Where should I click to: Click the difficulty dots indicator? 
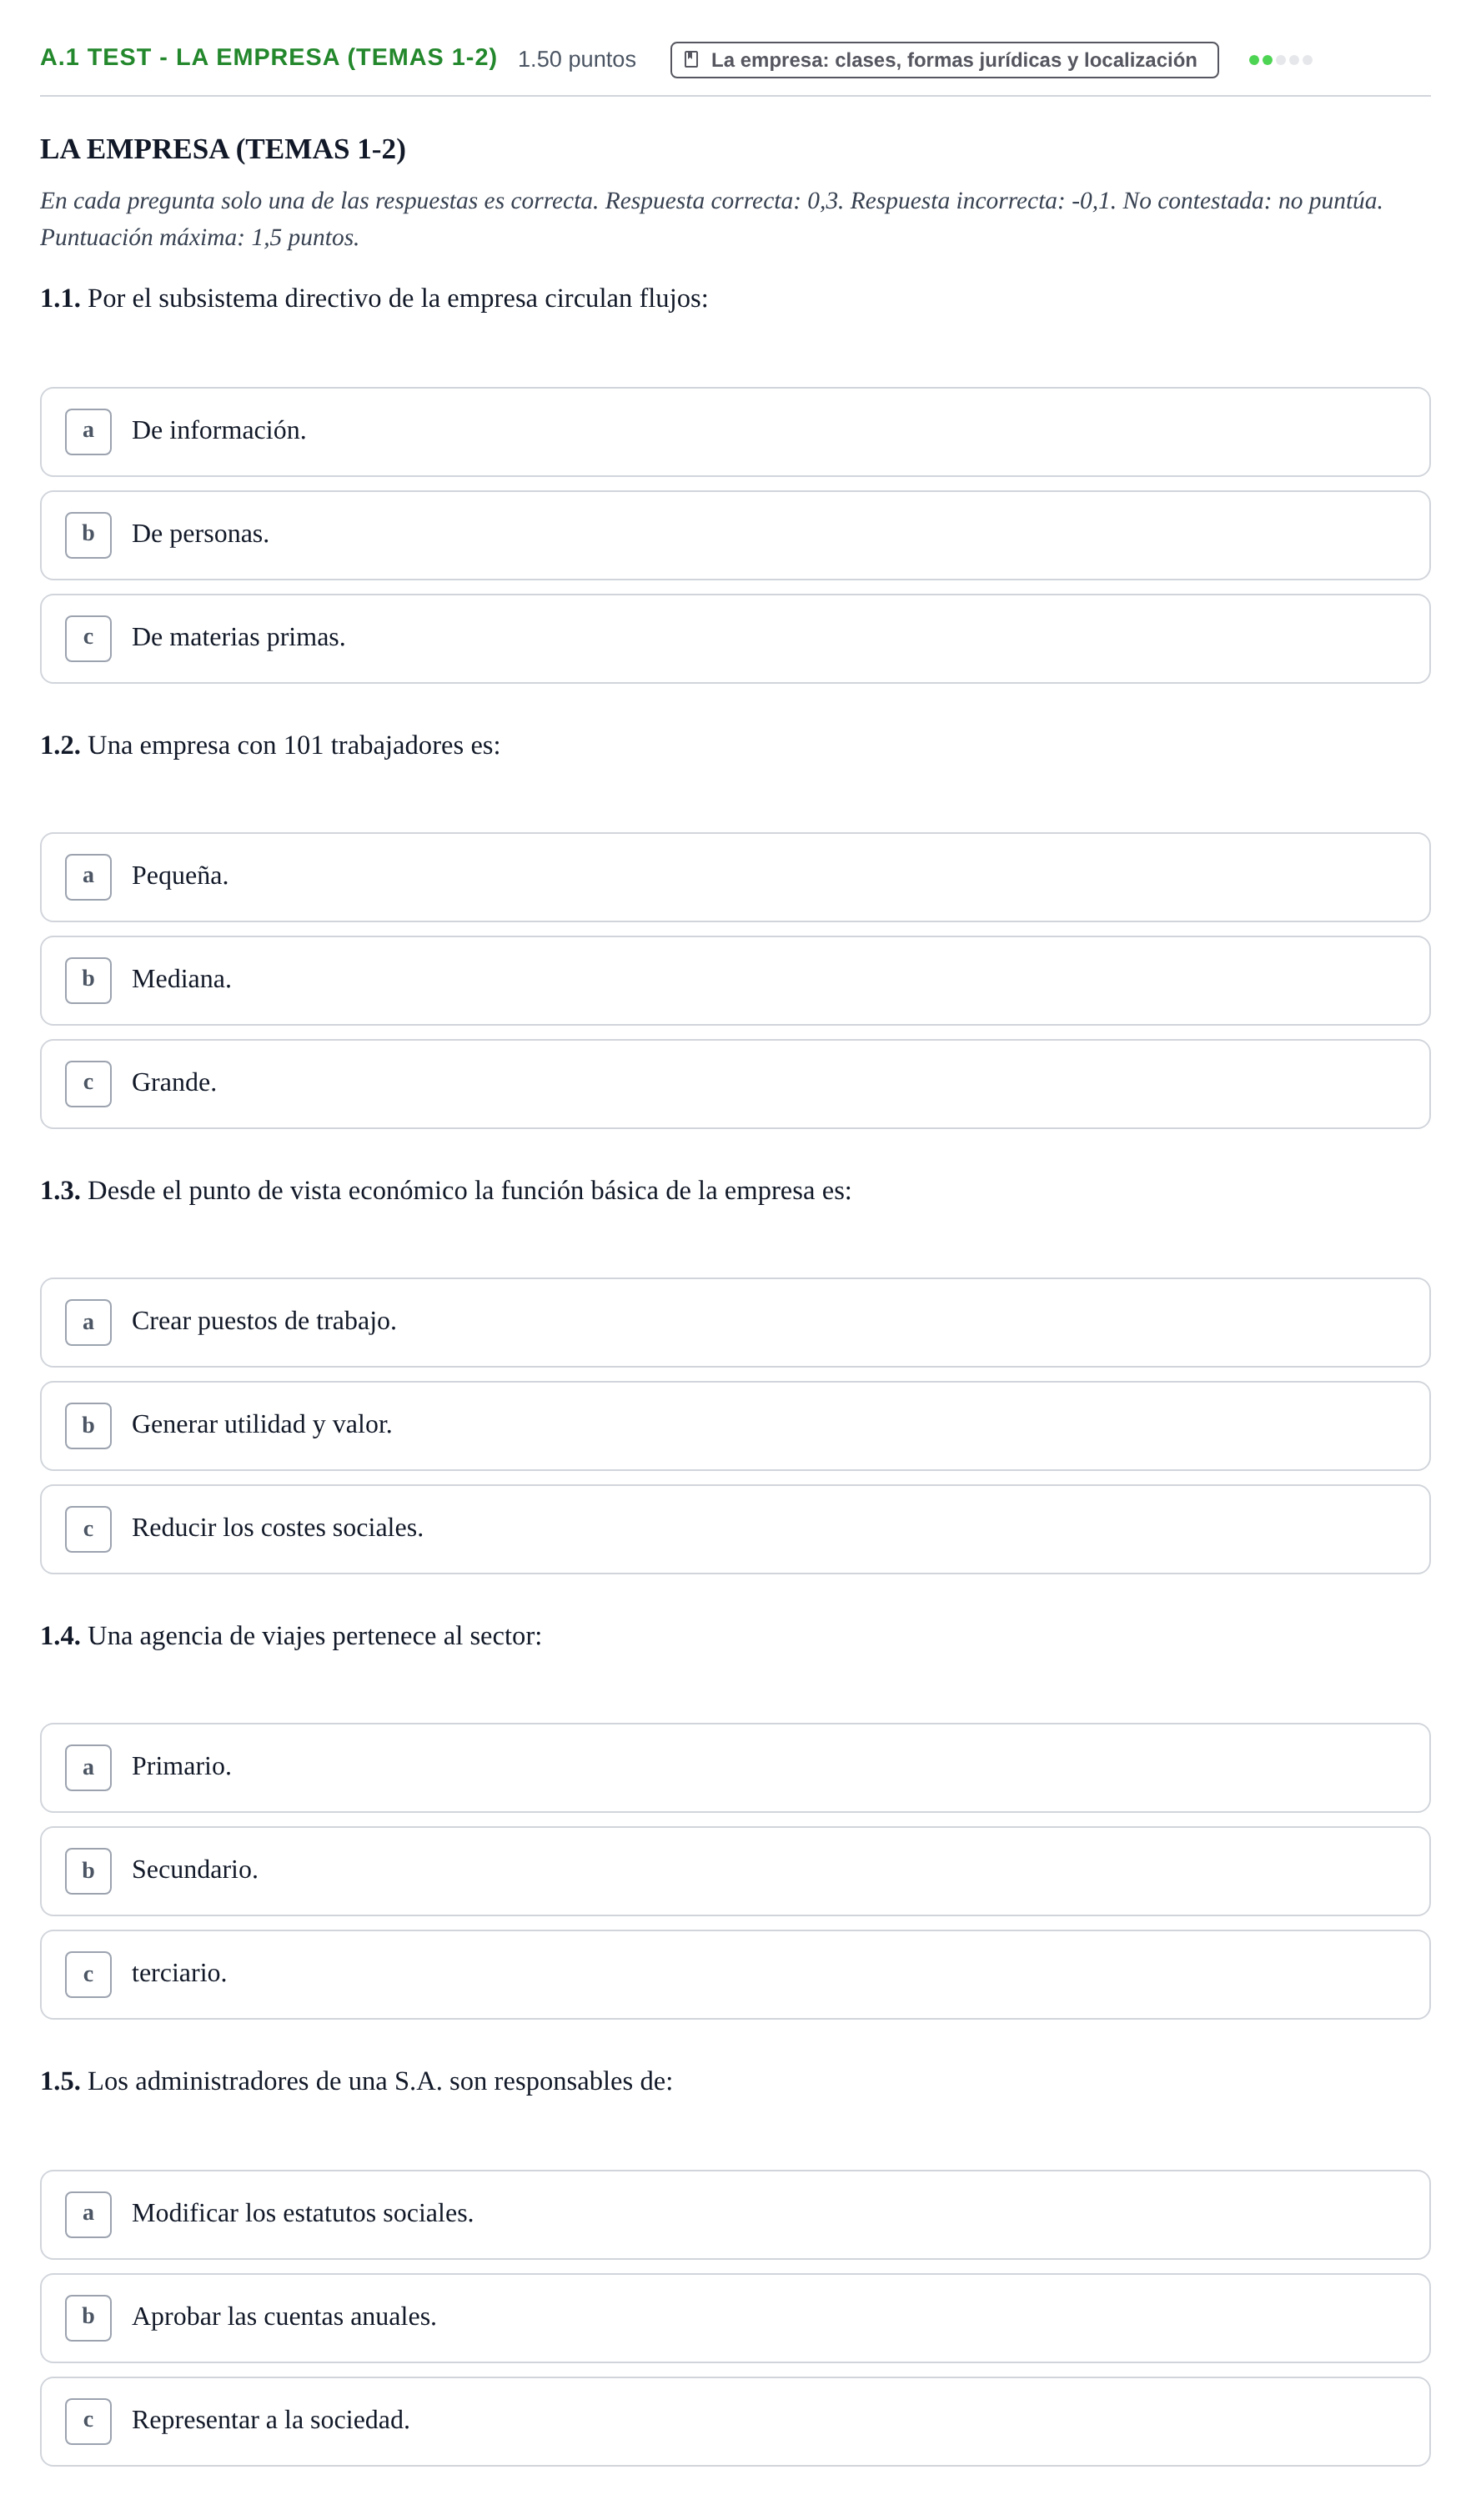(x=1280, y=60)
